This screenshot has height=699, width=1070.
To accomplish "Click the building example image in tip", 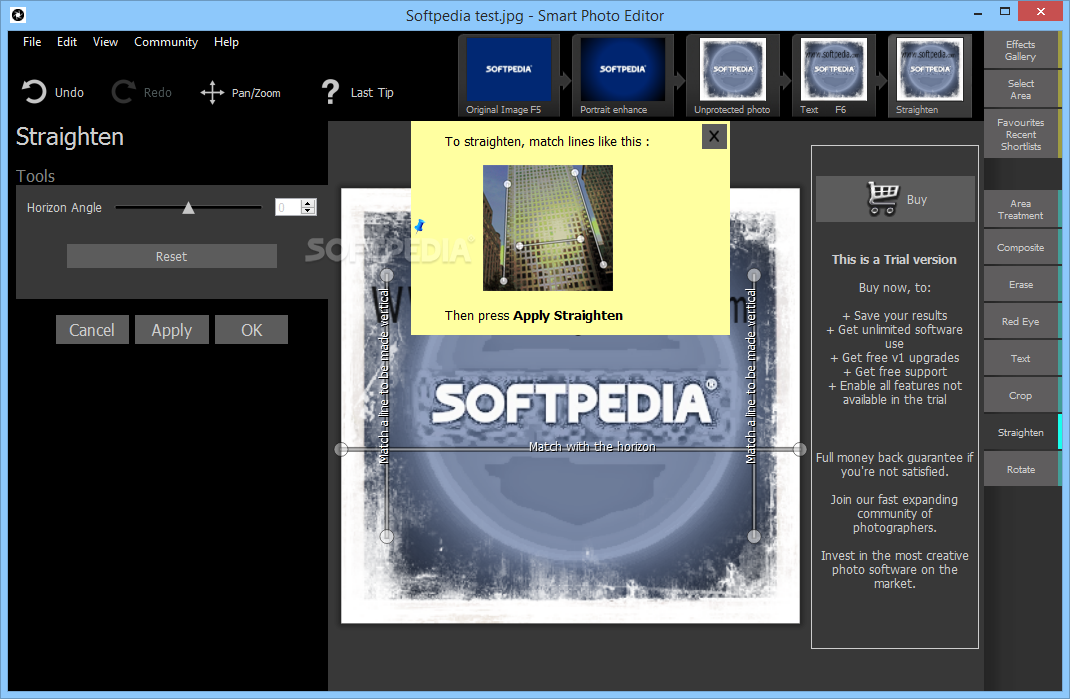I will click(548, 228).
